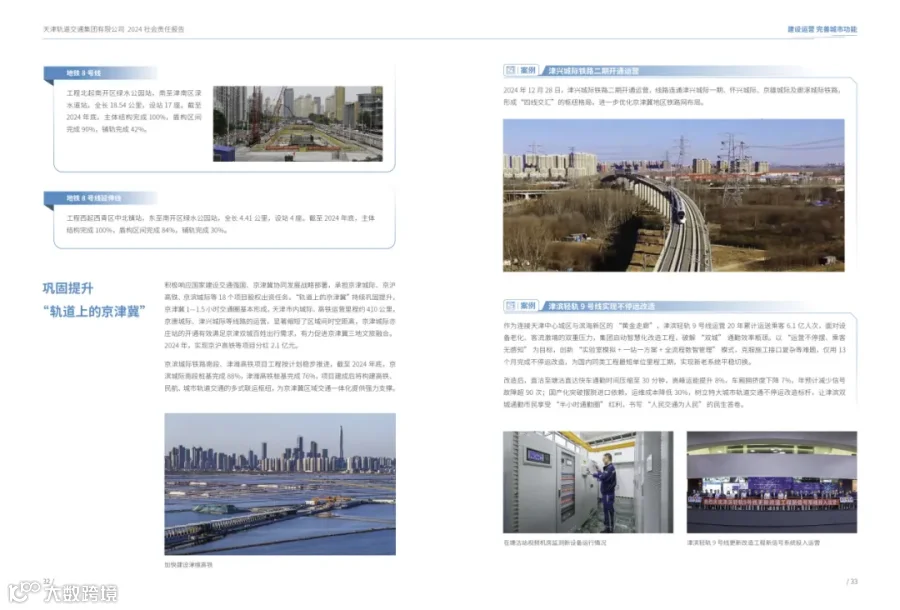Screen dimensions: 900x610
Task: Click the paragraph starting 积极响应国家建设交通强国
Action: point(280,315)
